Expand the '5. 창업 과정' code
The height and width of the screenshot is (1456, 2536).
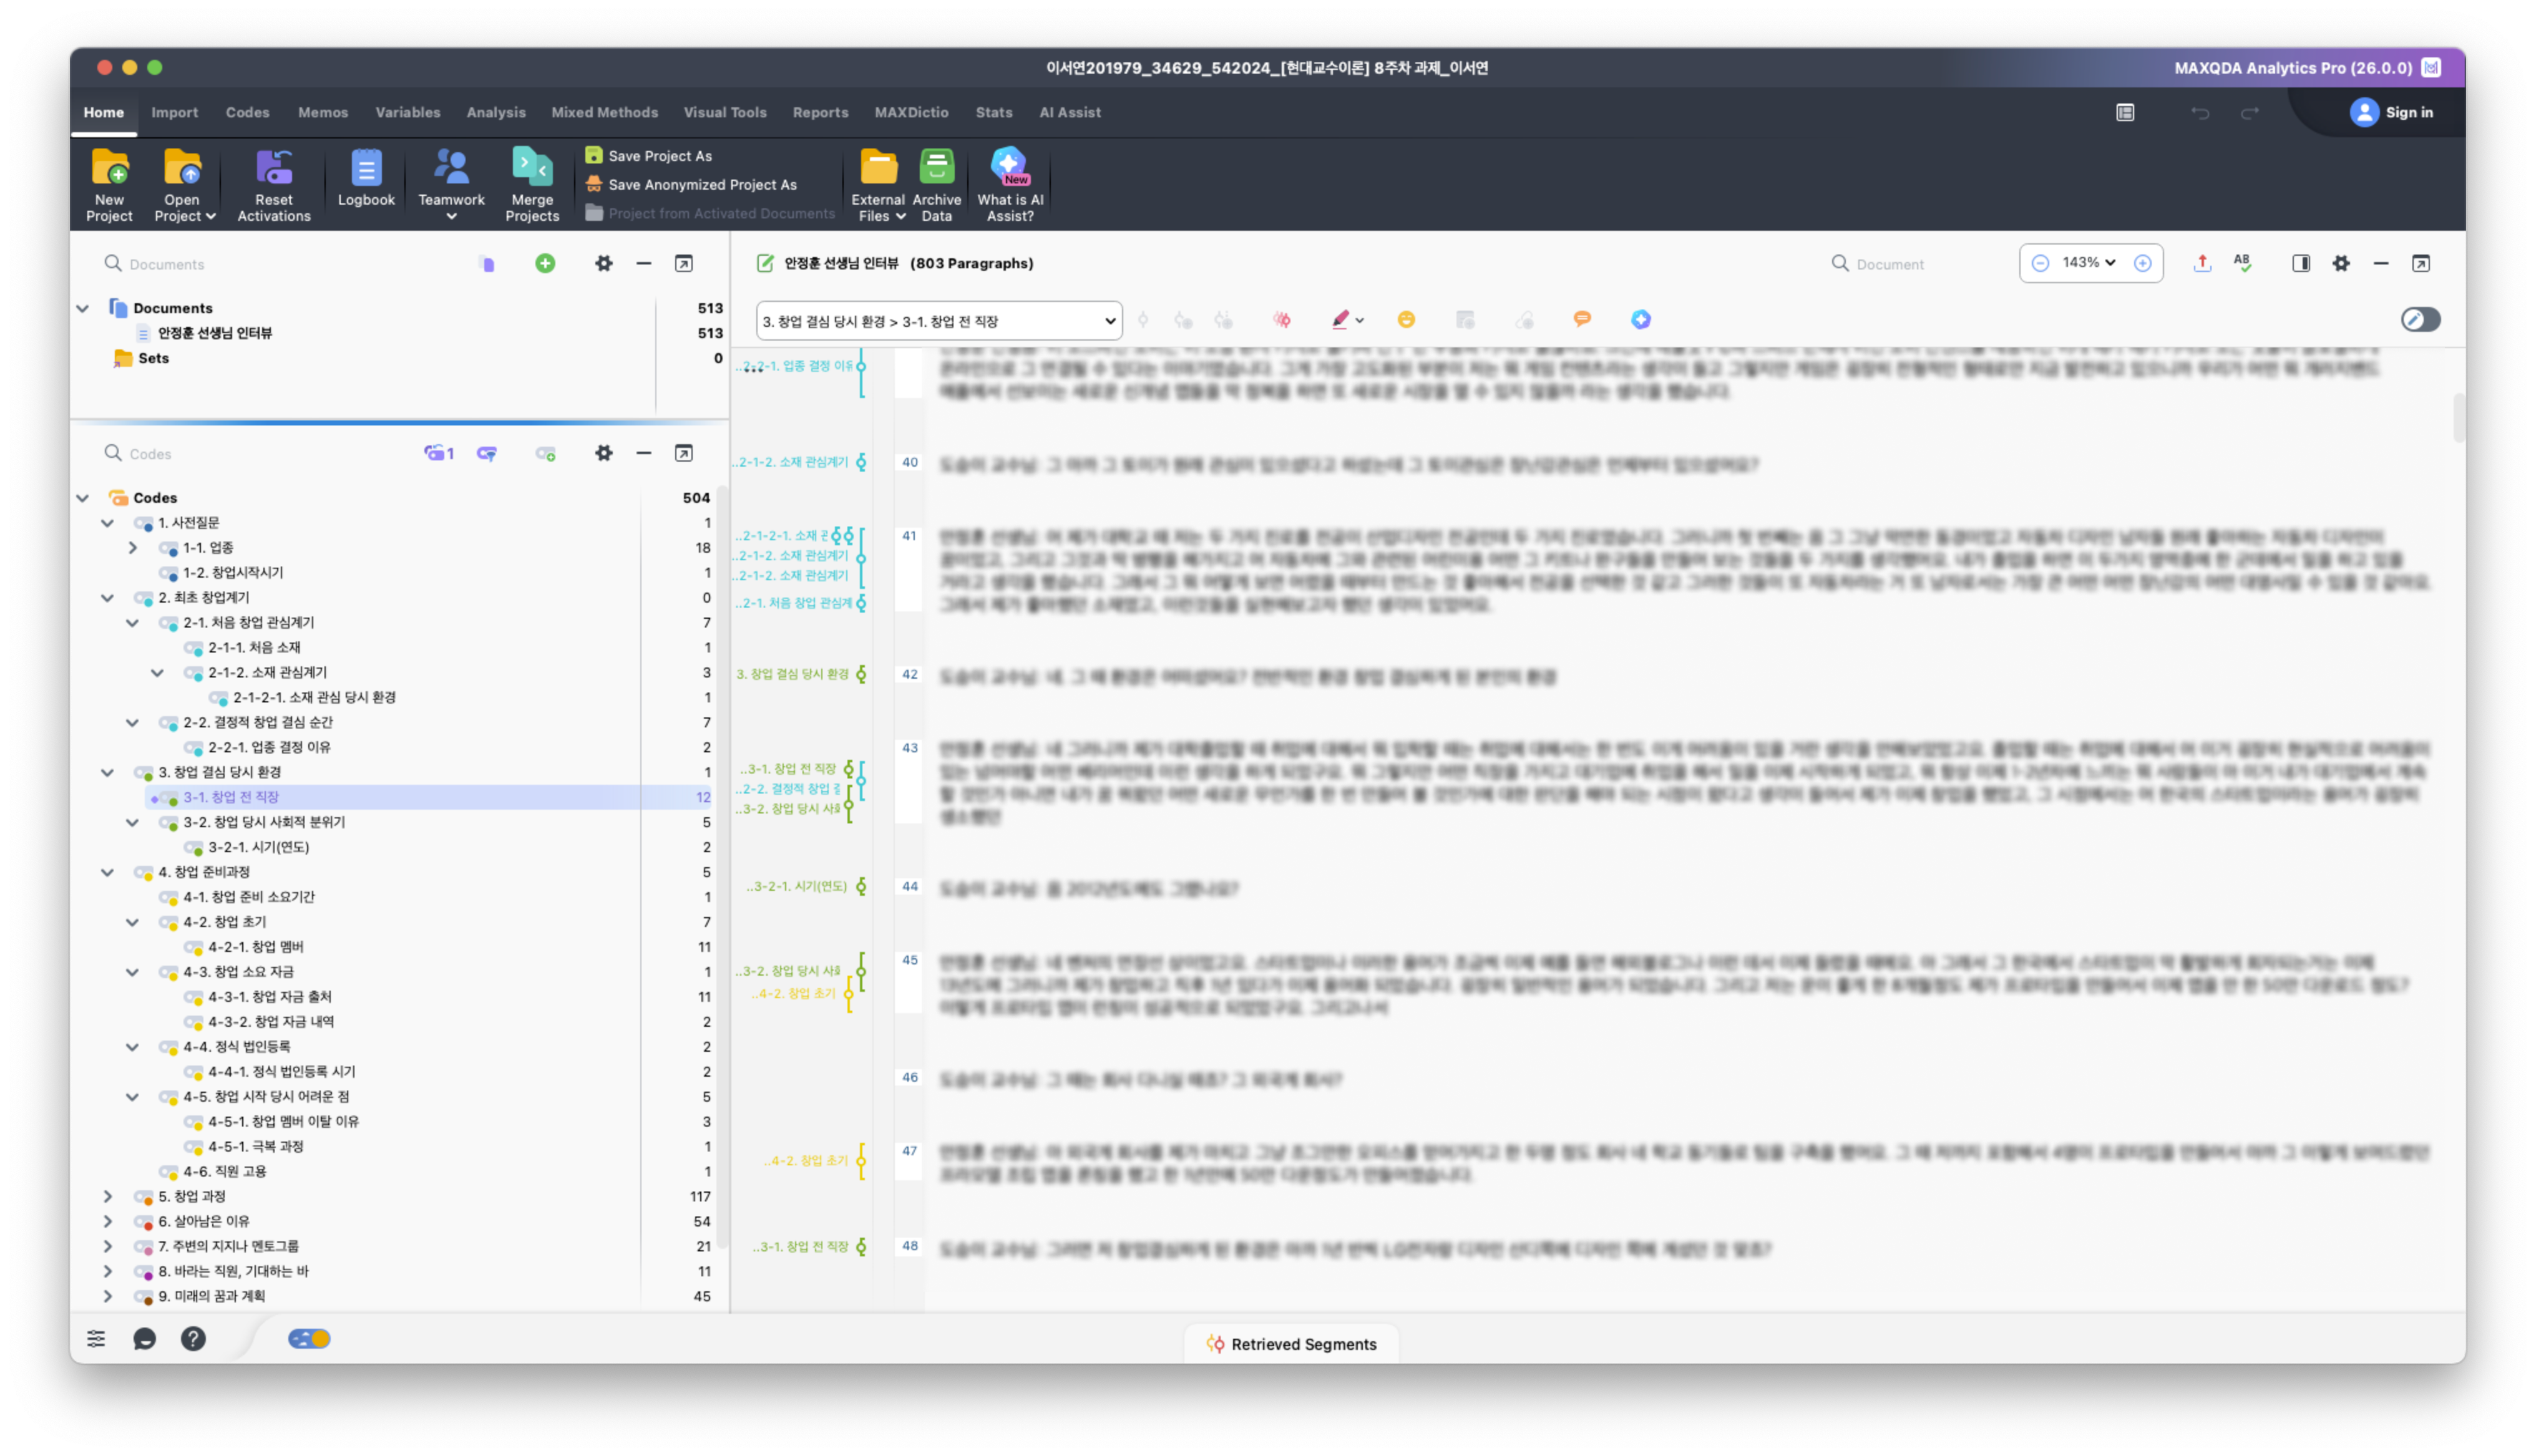click(108, 1196)
